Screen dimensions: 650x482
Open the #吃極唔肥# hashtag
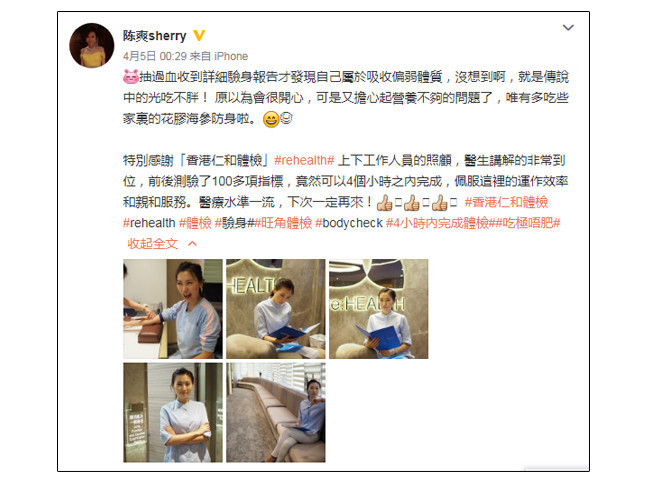coord(528,223)
